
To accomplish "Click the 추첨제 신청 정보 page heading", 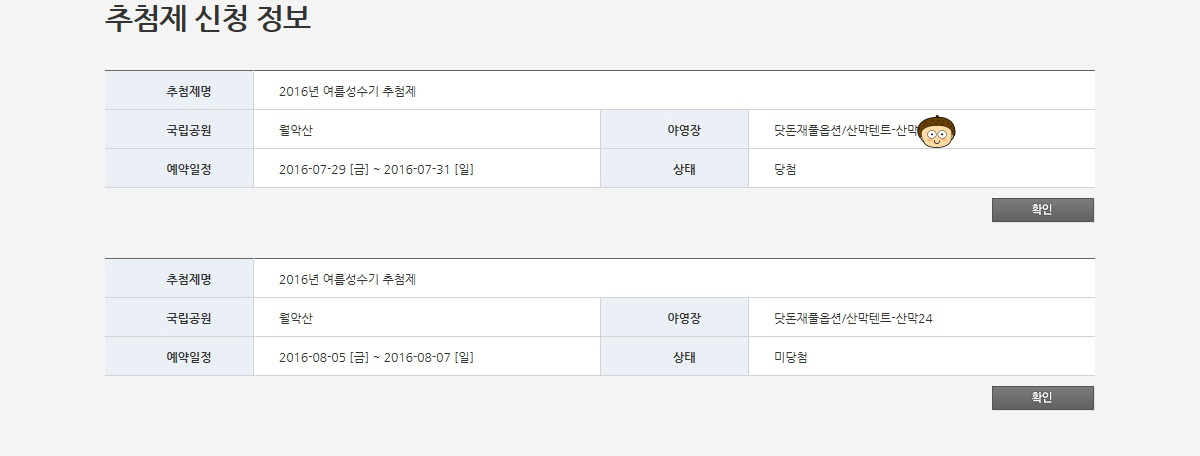I will (208, 19).
